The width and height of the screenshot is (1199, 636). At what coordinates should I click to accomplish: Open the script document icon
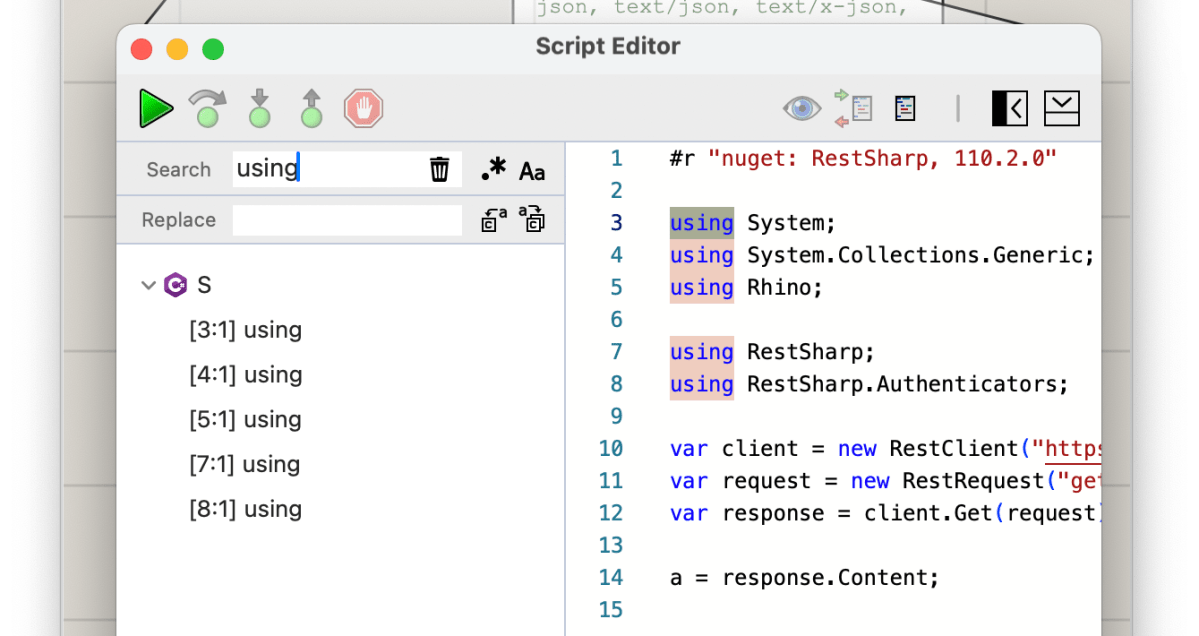(x=905, y=109)
